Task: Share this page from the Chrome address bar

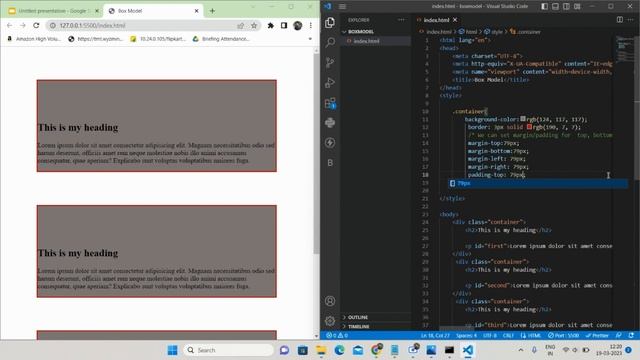Action: pyautogui.click(x=241, y=25)
